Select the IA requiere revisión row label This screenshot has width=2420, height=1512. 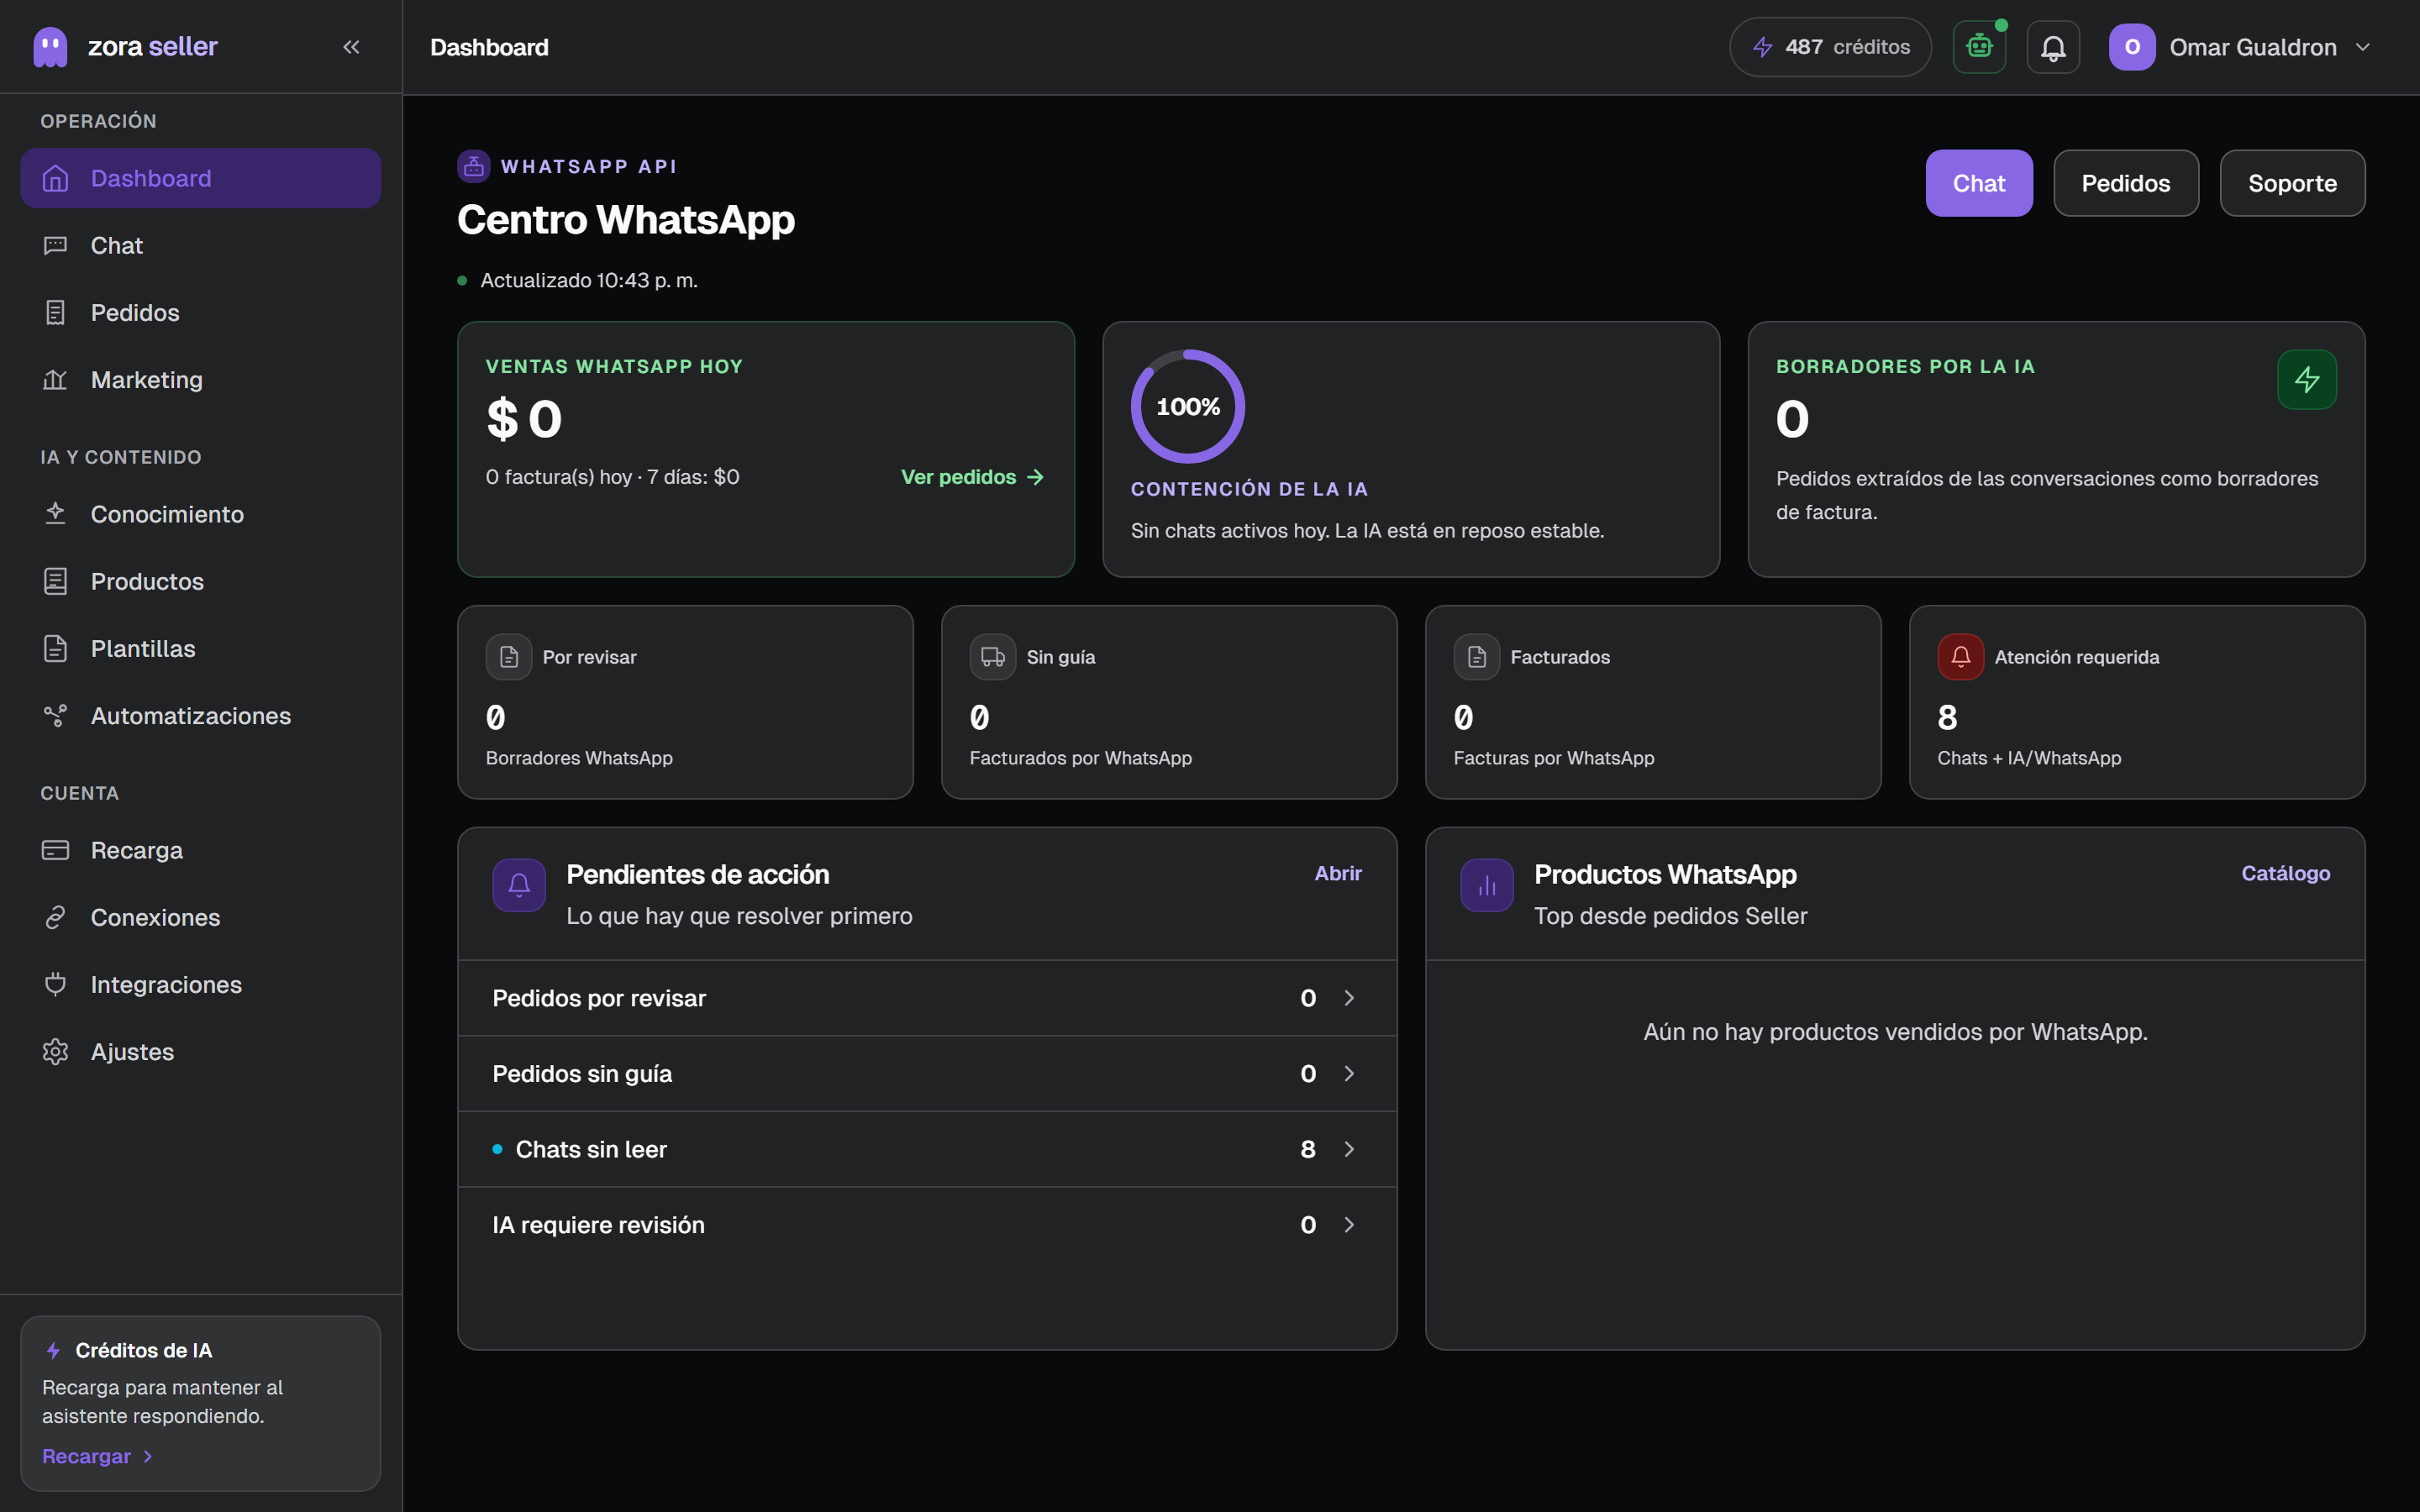point(598,1225)
